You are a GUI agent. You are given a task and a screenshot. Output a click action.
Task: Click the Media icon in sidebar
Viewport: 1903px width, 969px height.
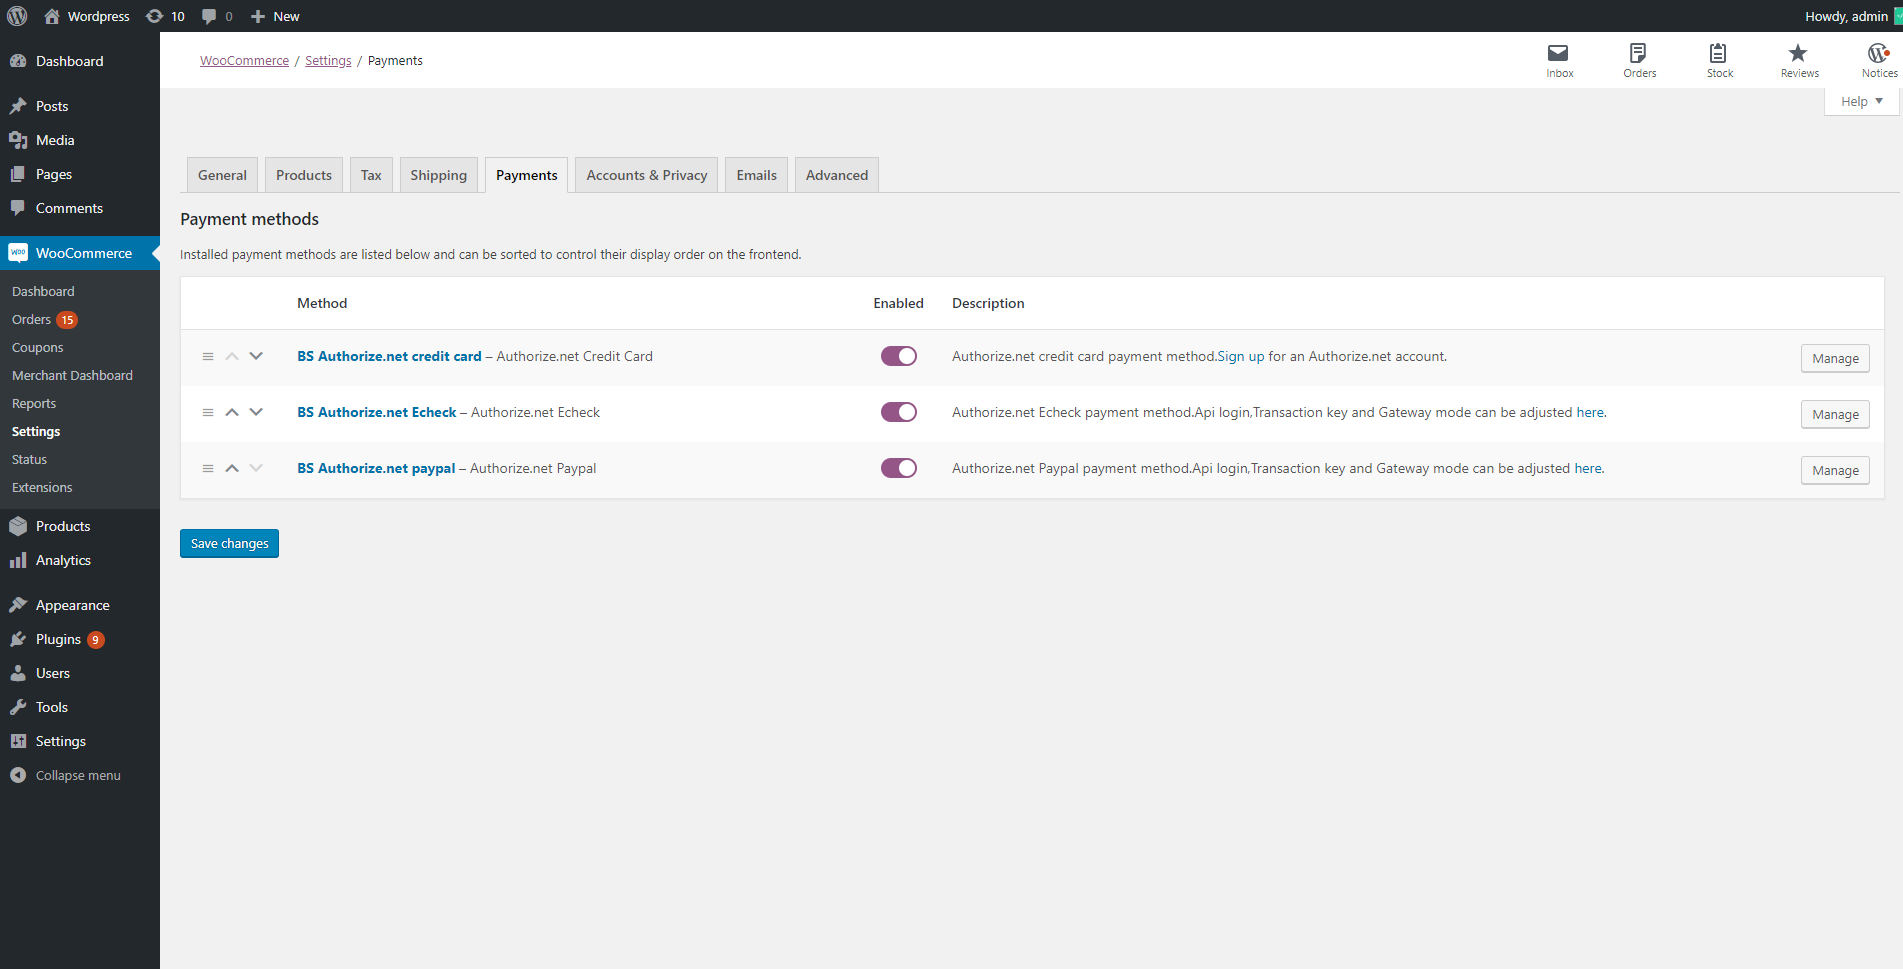coord(18,140)
